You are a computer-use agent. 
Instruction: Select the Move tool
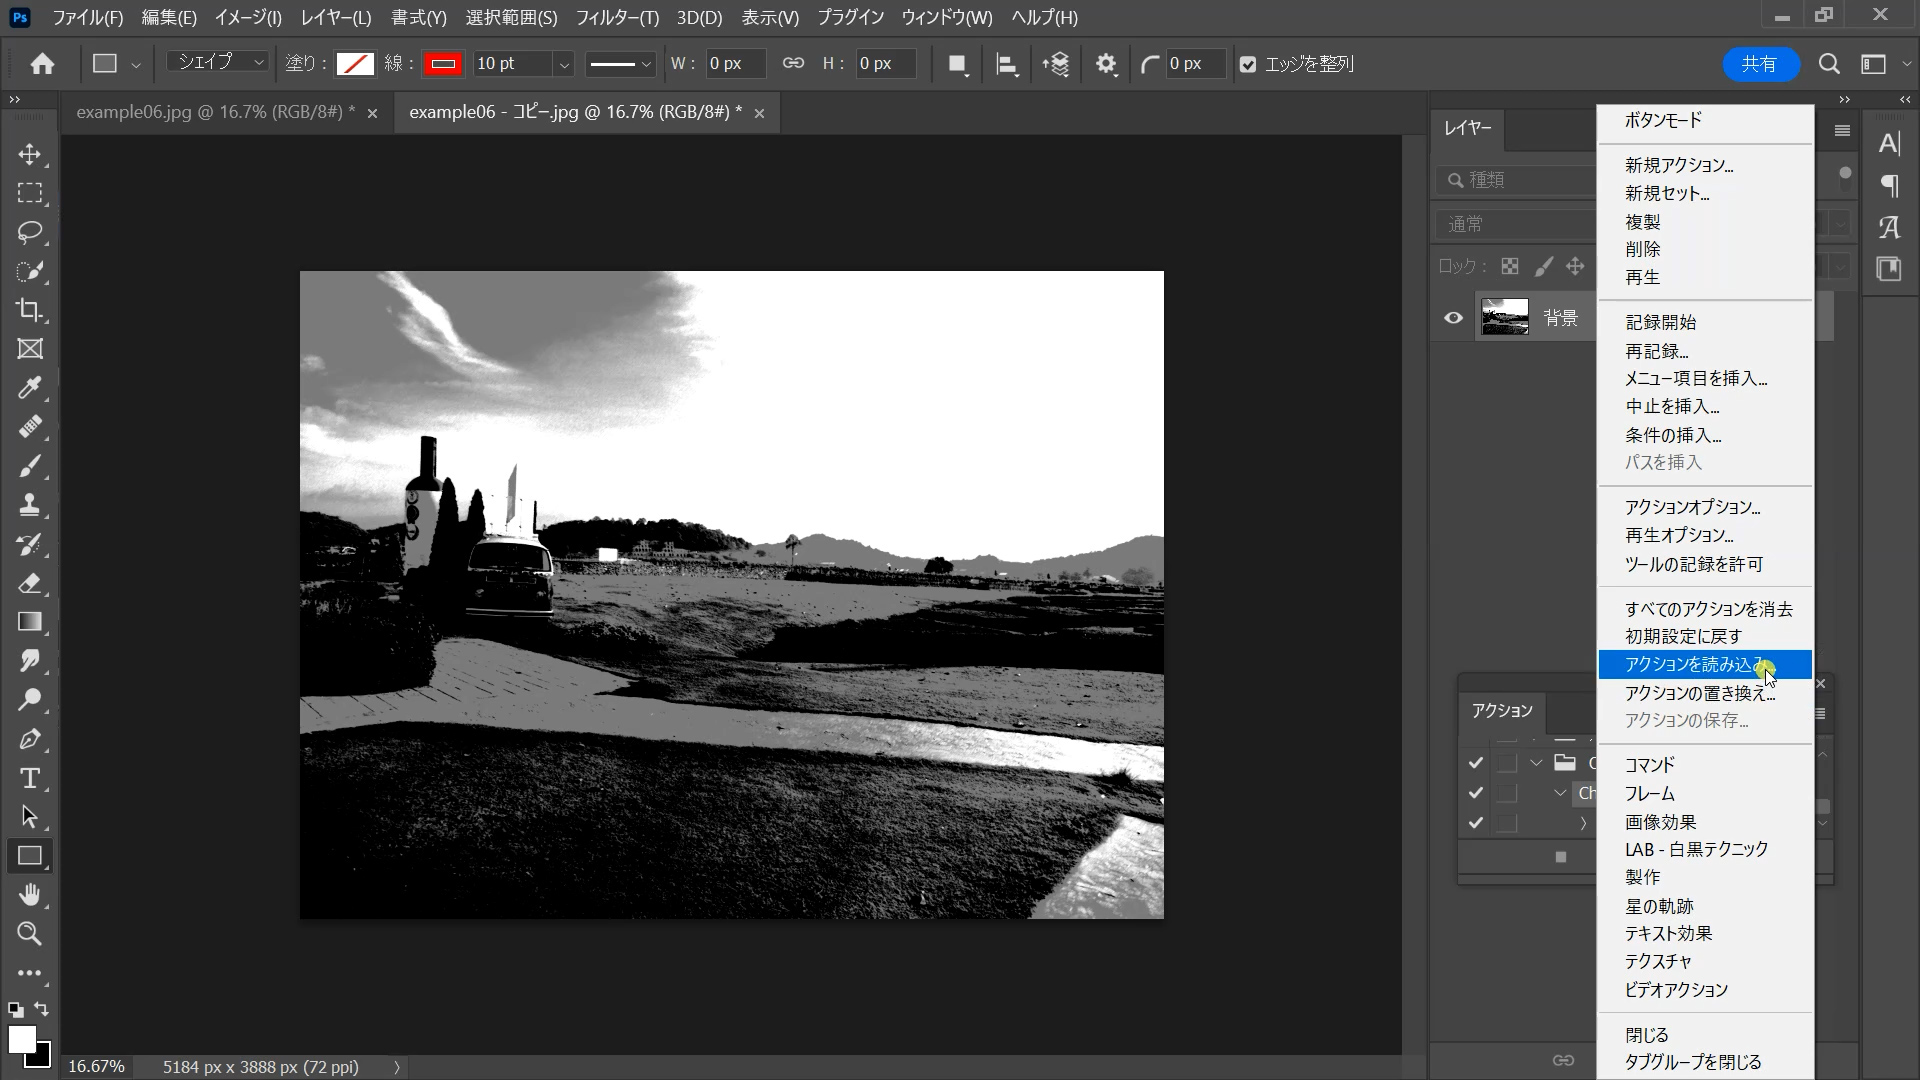[x=30, y=154]
